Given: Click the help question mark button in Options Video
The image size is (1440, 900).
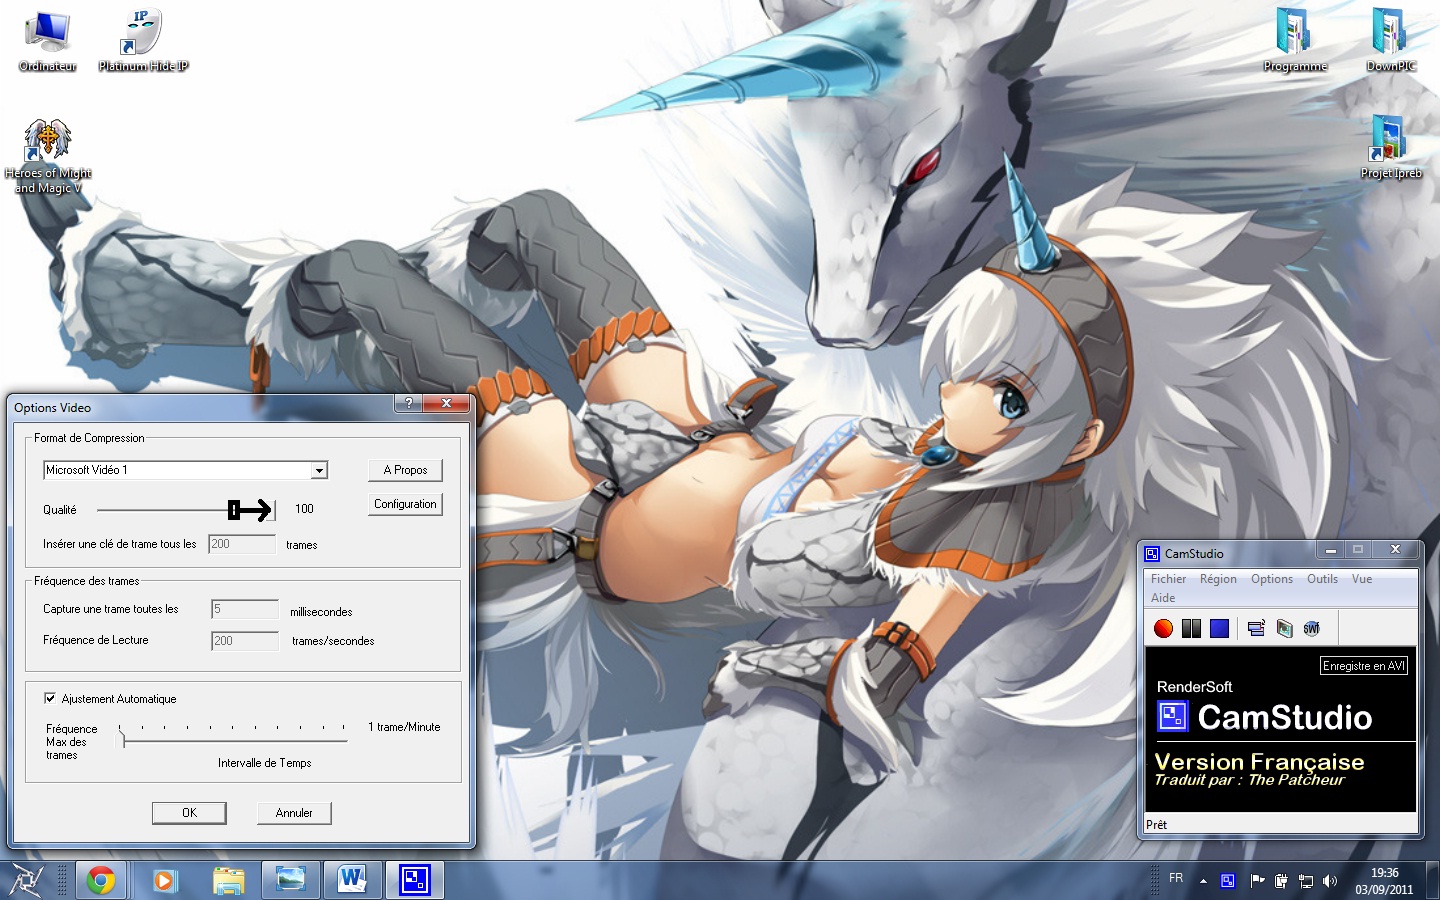Looking at the screenshot, I should coord(408,403).
